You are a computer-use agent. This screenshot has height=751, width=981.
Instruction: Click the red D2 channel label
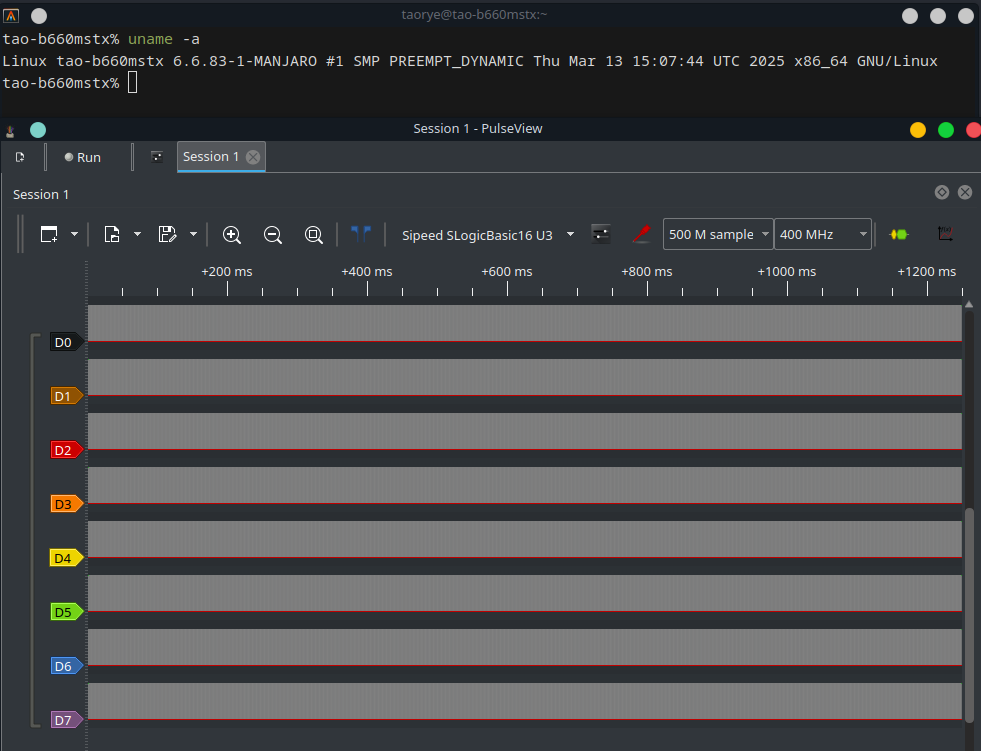click(64, 450)
